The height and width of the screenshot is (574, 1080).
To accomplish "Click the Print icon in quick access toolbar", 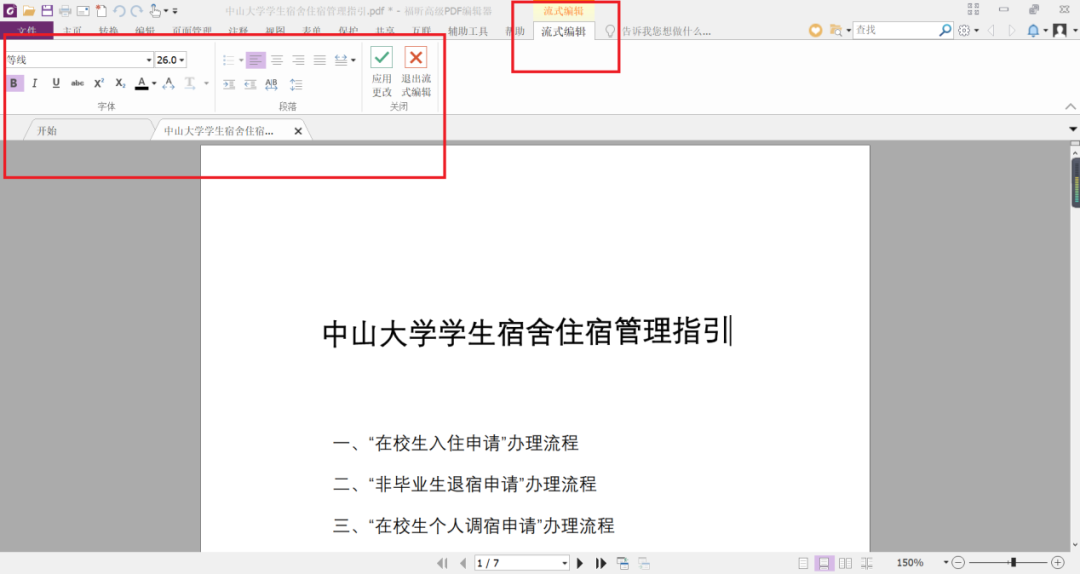I will click(x=65, y=10).
